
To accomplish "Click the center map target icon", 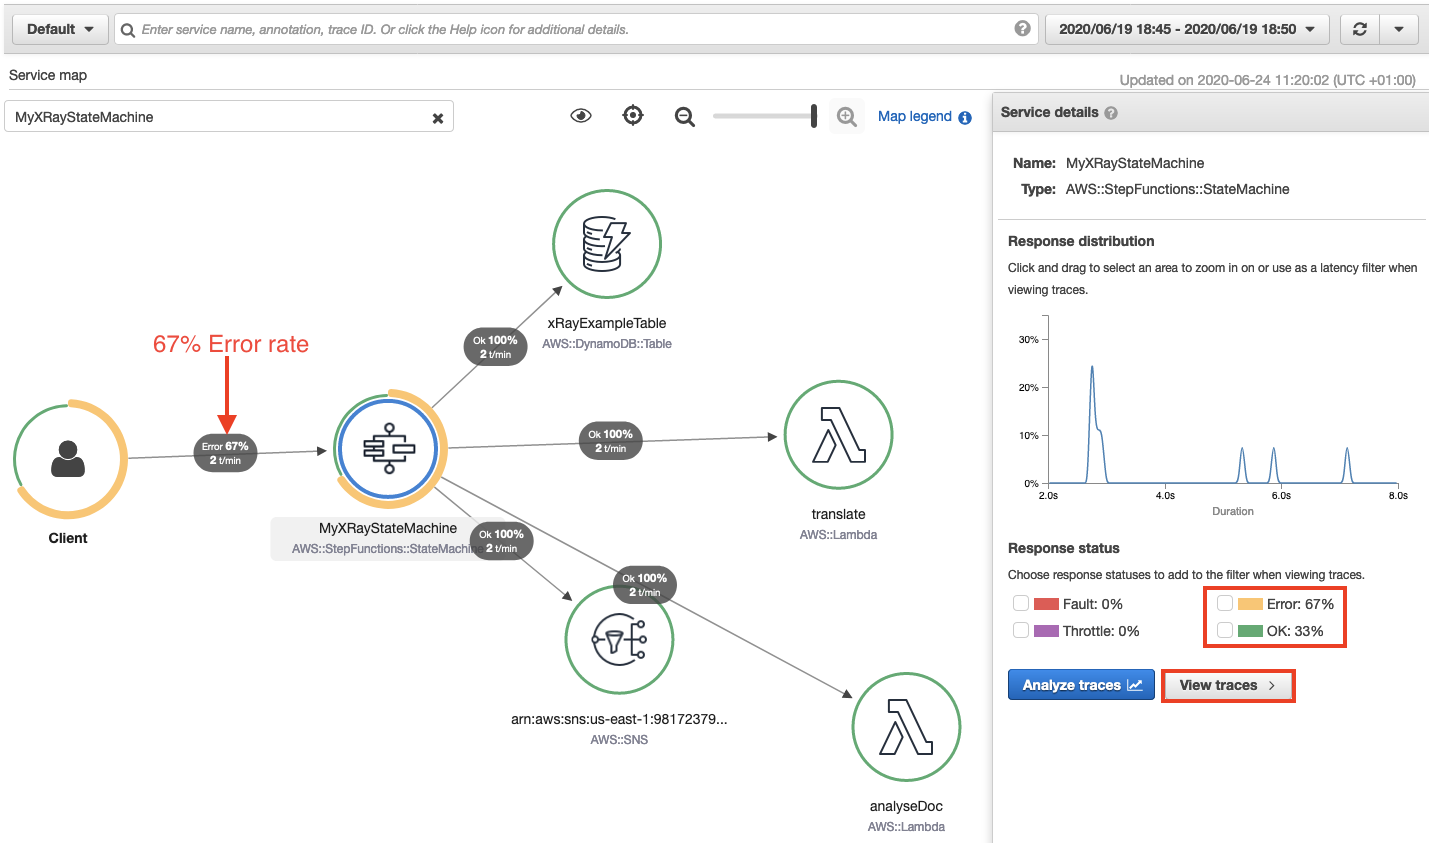I will (x=633, y=116).
